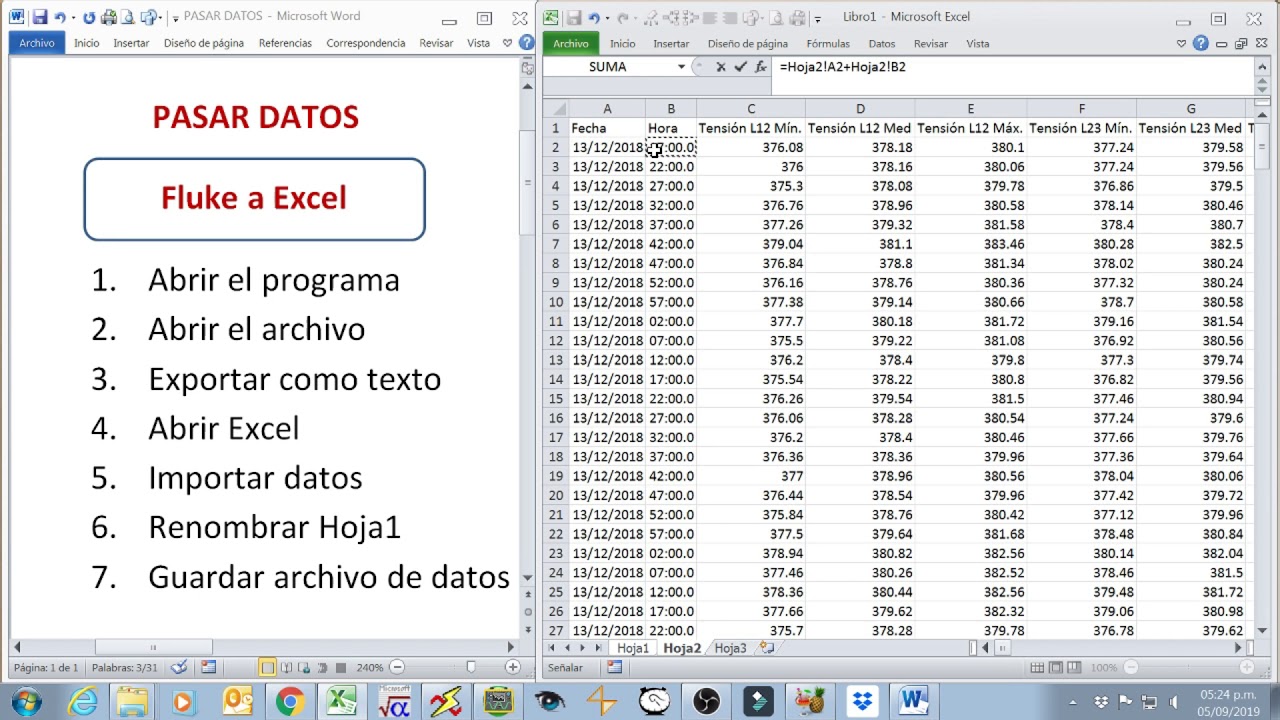
Task: Switch Excel to Page Break Preview
Action: (x=1075, y=667)
